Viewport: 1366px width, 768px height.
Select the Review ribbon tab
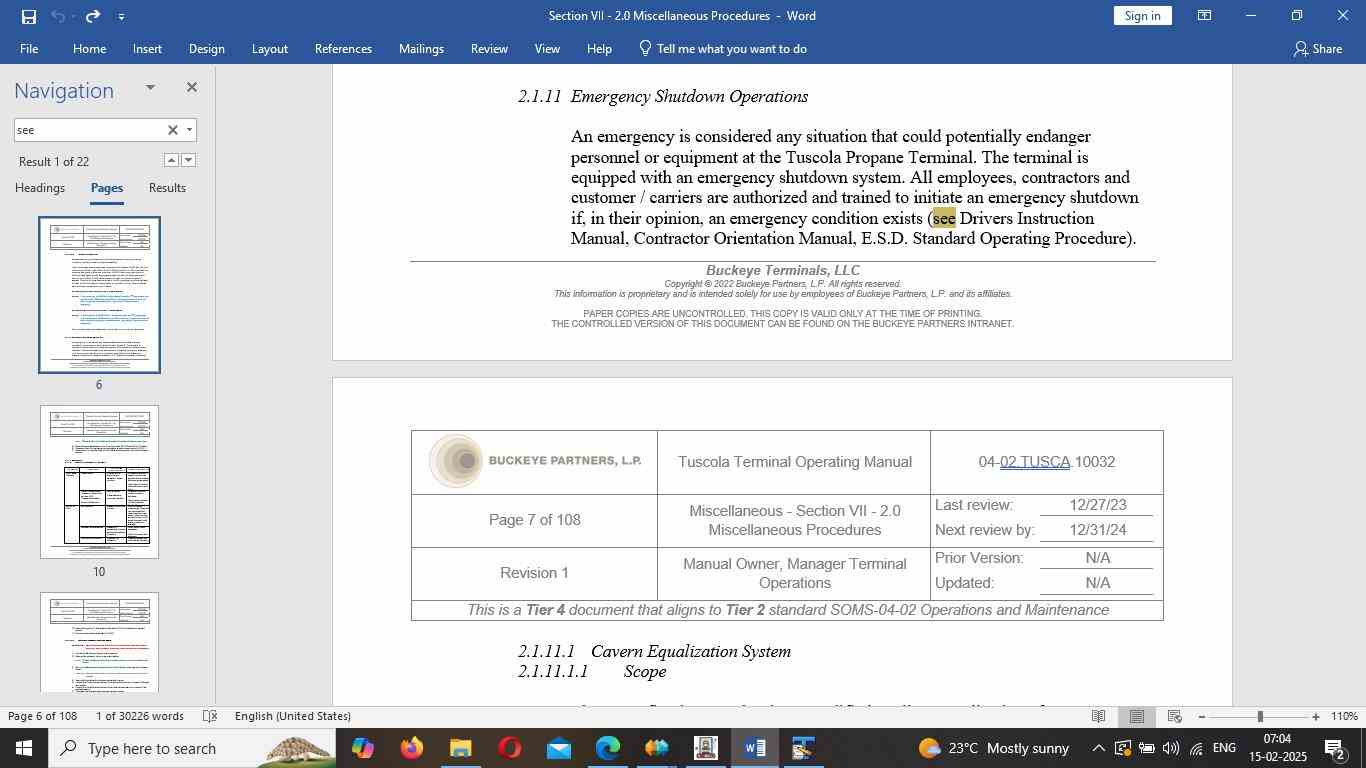(489, 48)
